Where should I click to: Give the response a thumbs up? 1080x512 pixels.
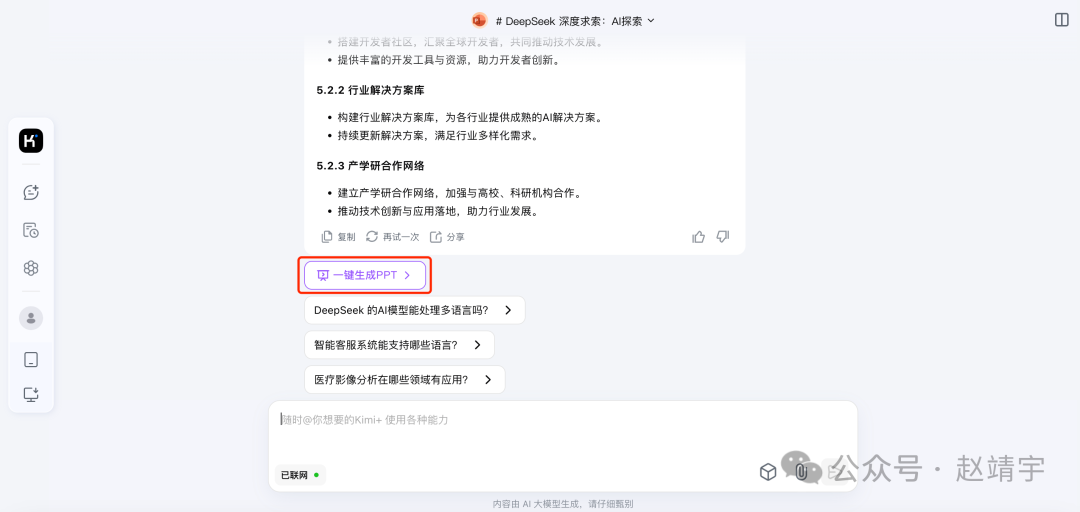[x=698, y=237]
